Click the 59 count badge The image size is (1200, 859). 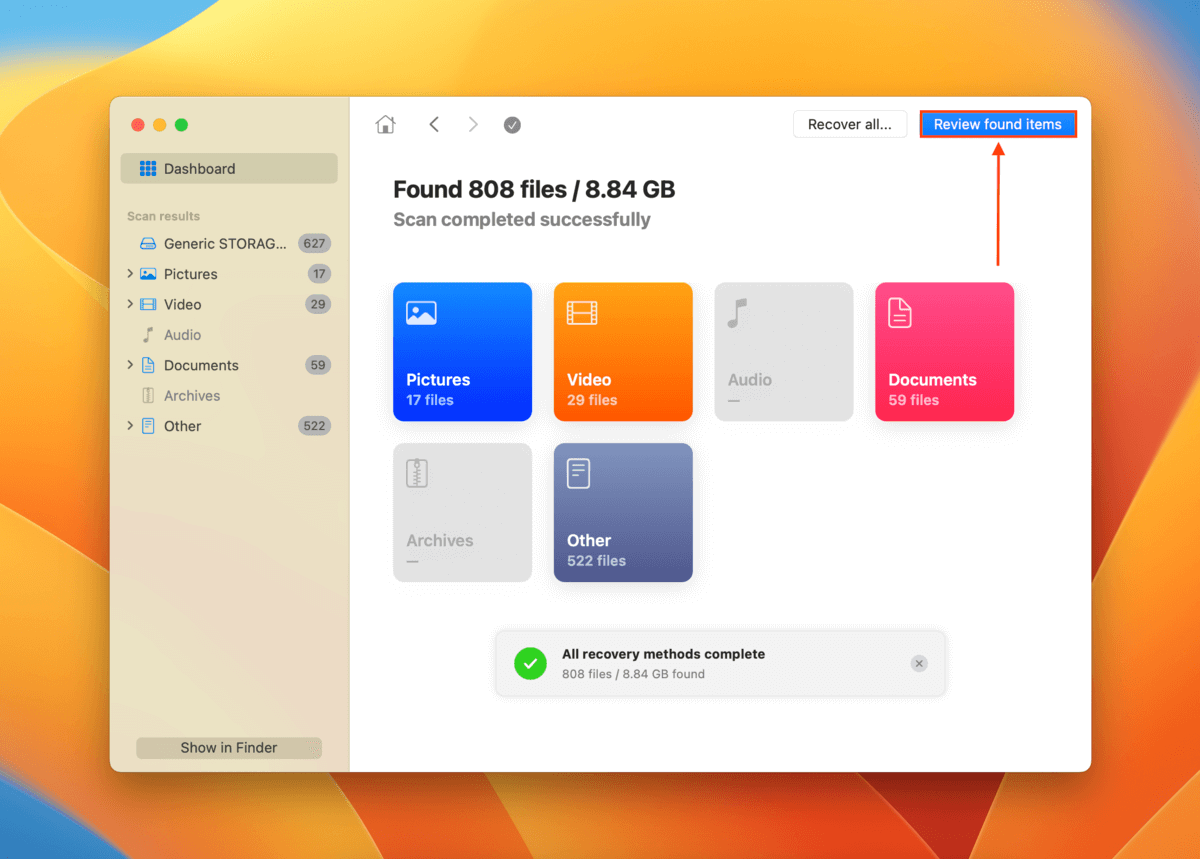(318, 365)
